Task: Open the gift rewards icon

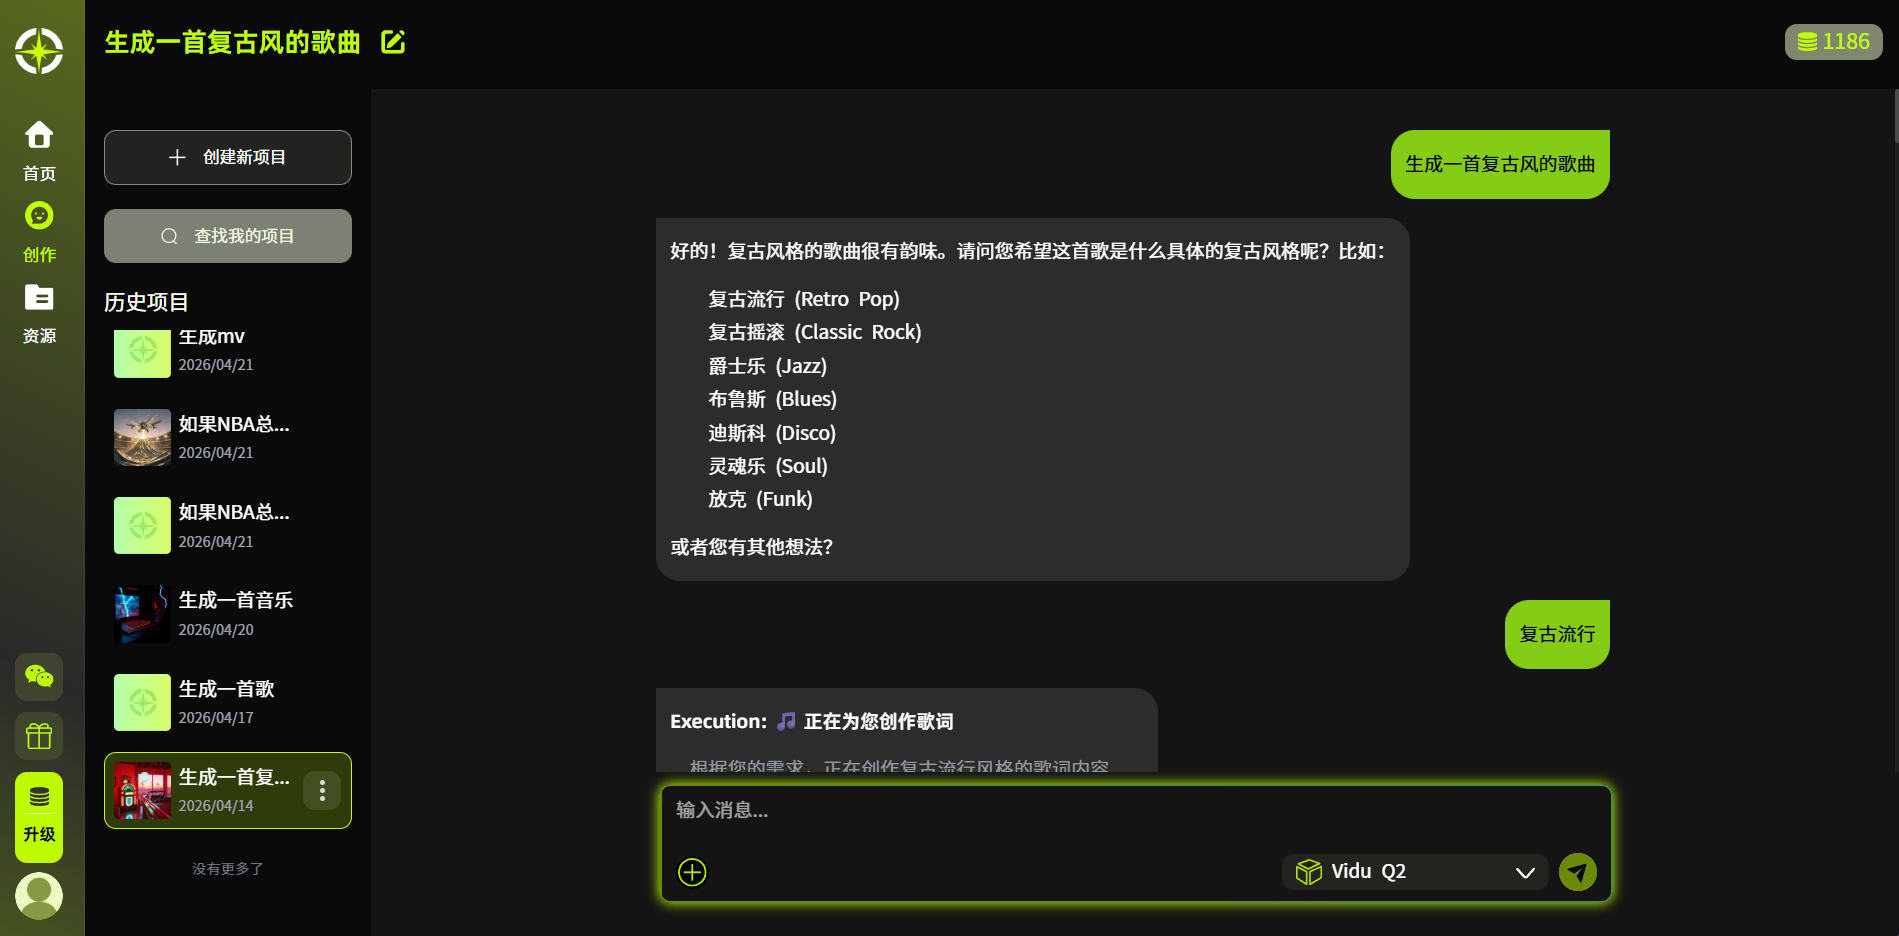Action: [x=39, y=737]
